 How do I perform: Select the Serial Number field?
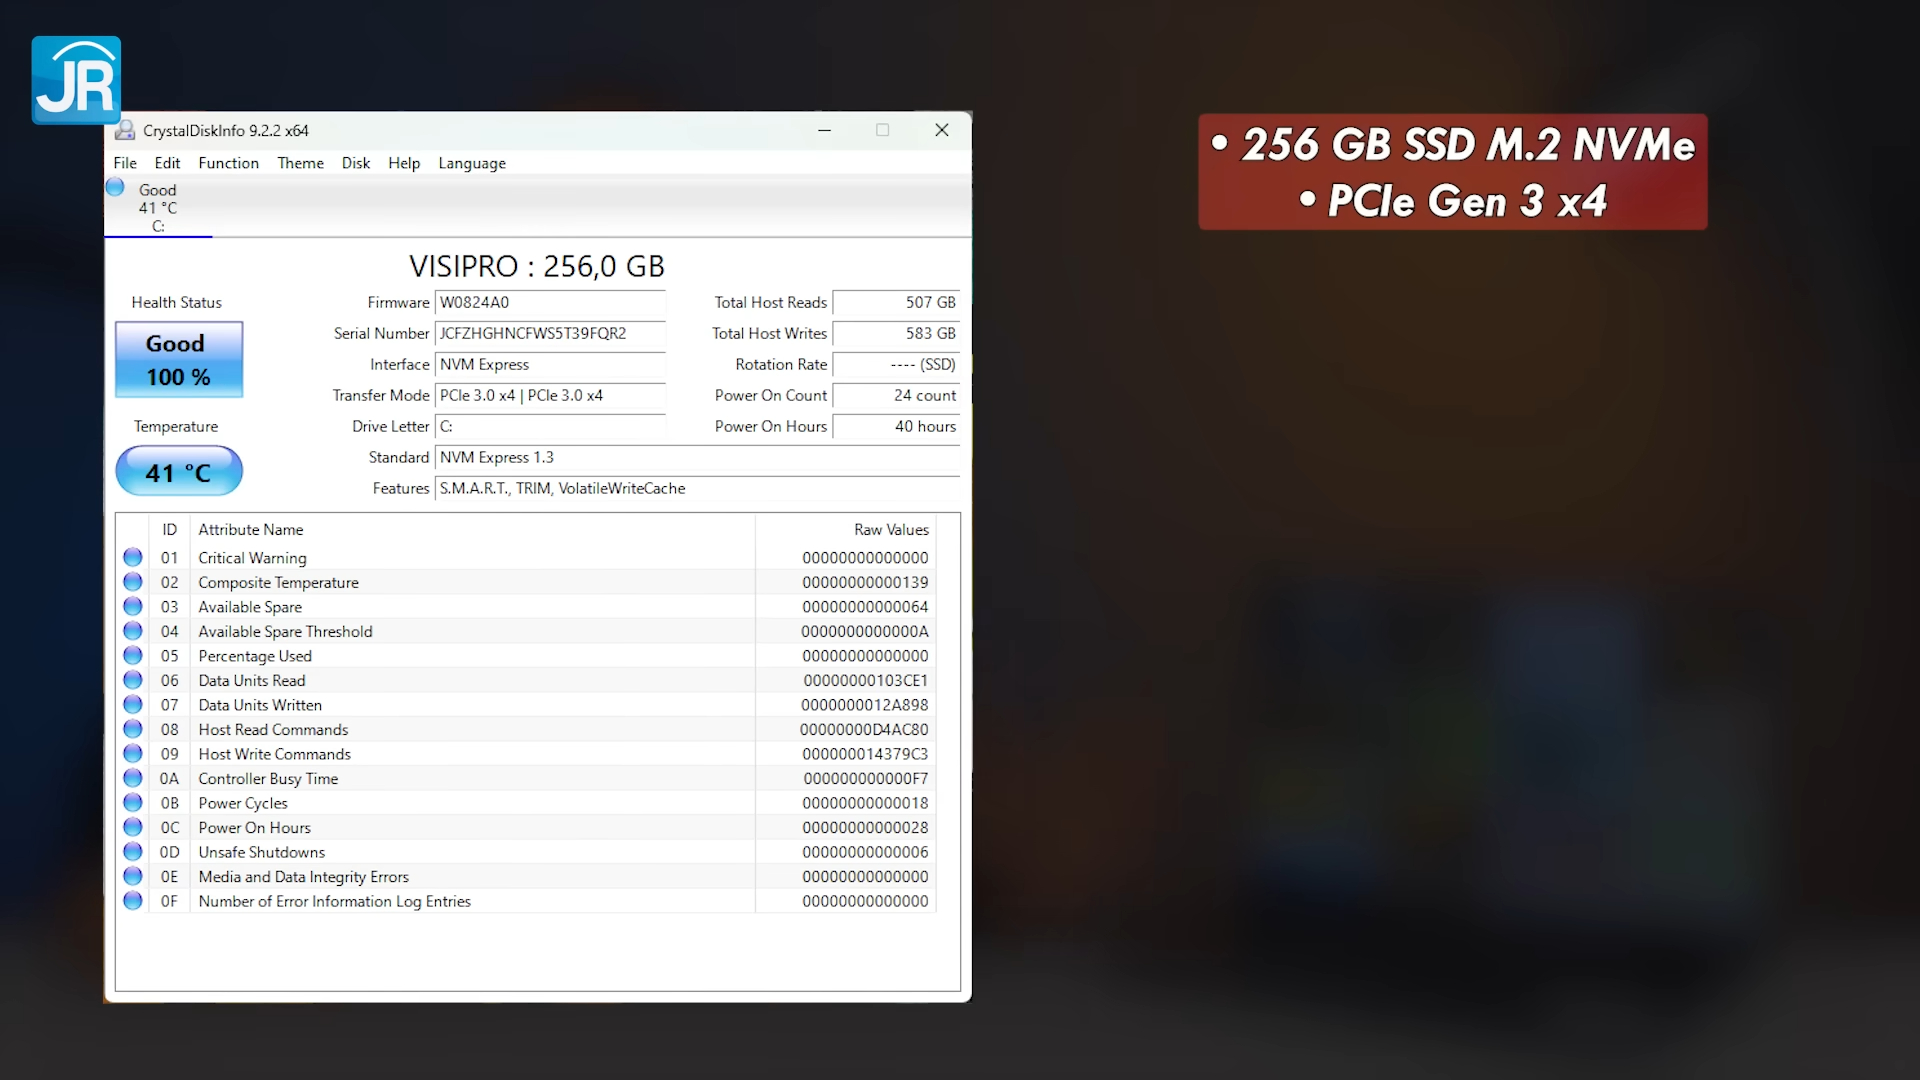[x=550, y=333]
